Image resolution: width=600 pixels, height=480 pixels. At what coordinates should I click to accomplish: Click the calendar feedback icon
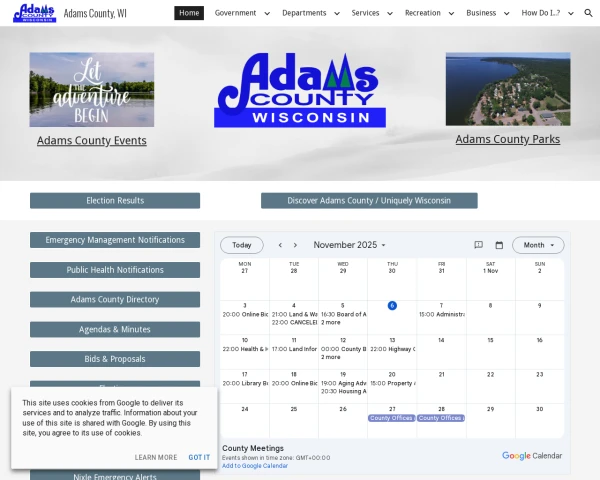[x=478, y=245]
